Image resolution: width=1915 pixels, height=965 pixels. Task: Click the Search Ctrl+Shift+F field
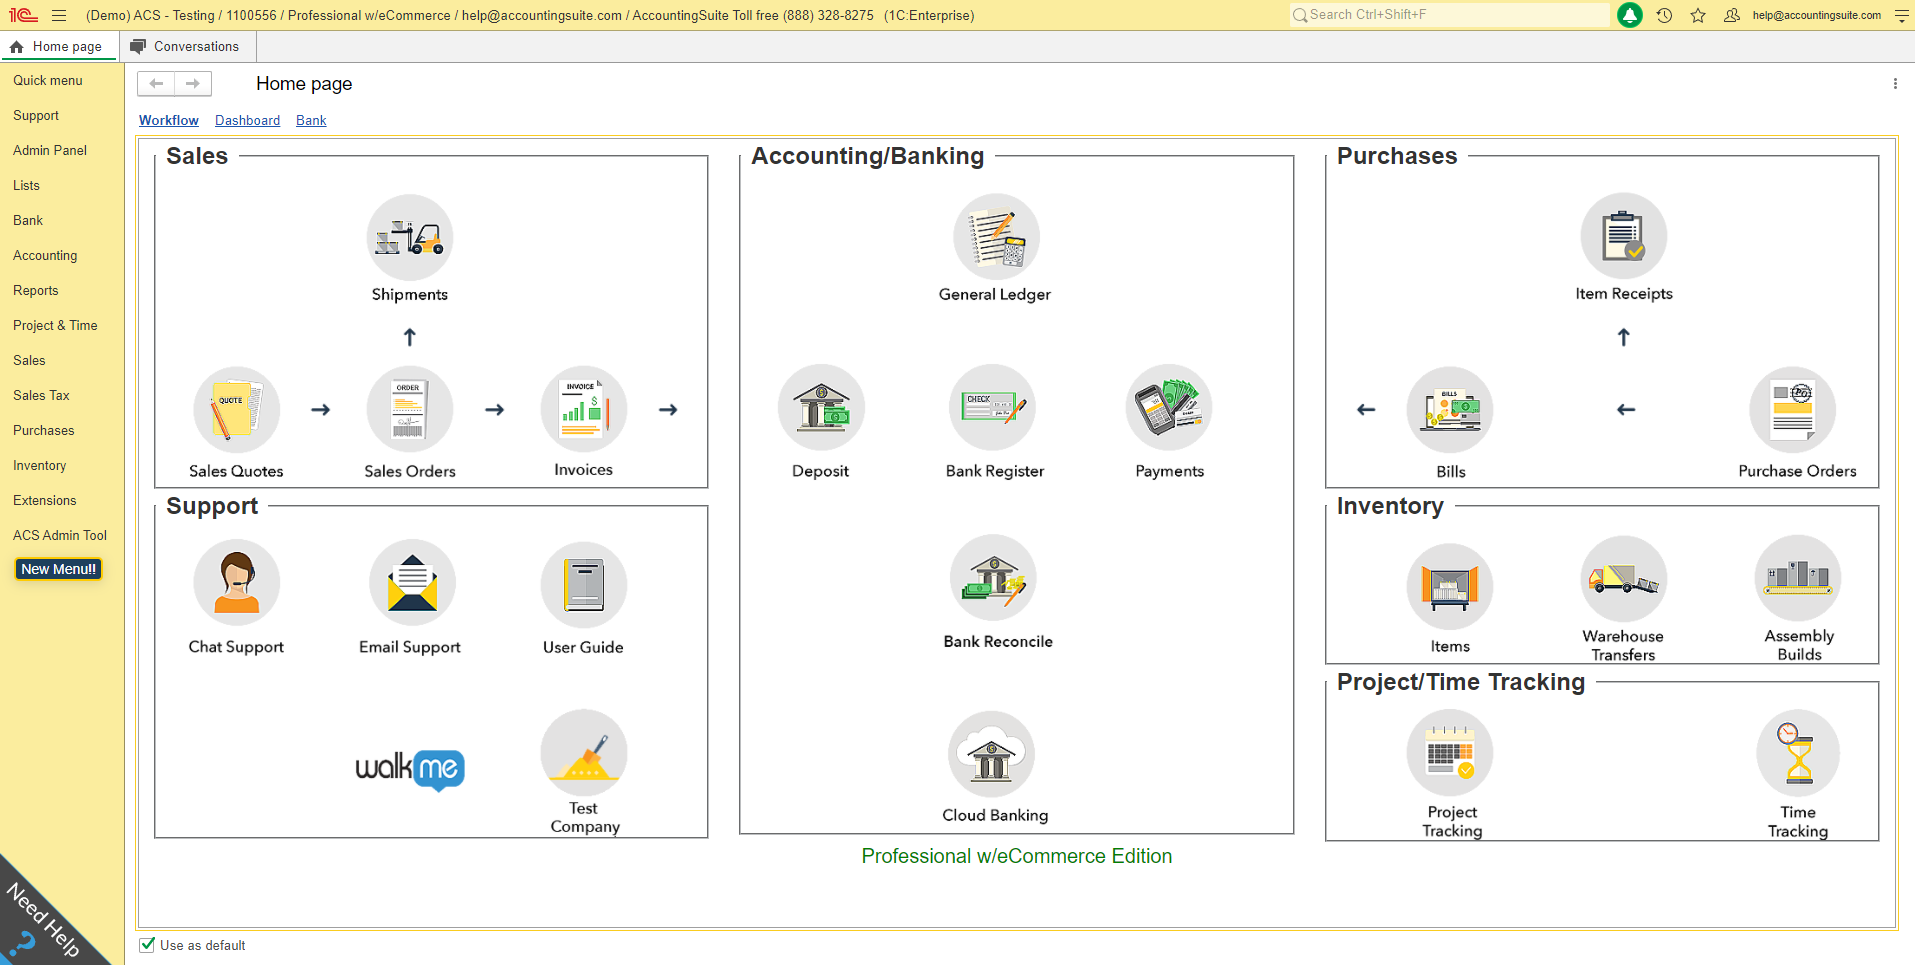(1449, 15)
